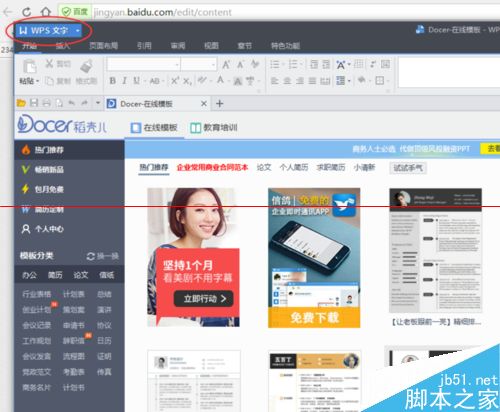Image resolution: width=500 pixels, height=412 pixels.
Task: Click the Cut scissors icon
Action: 49,63
